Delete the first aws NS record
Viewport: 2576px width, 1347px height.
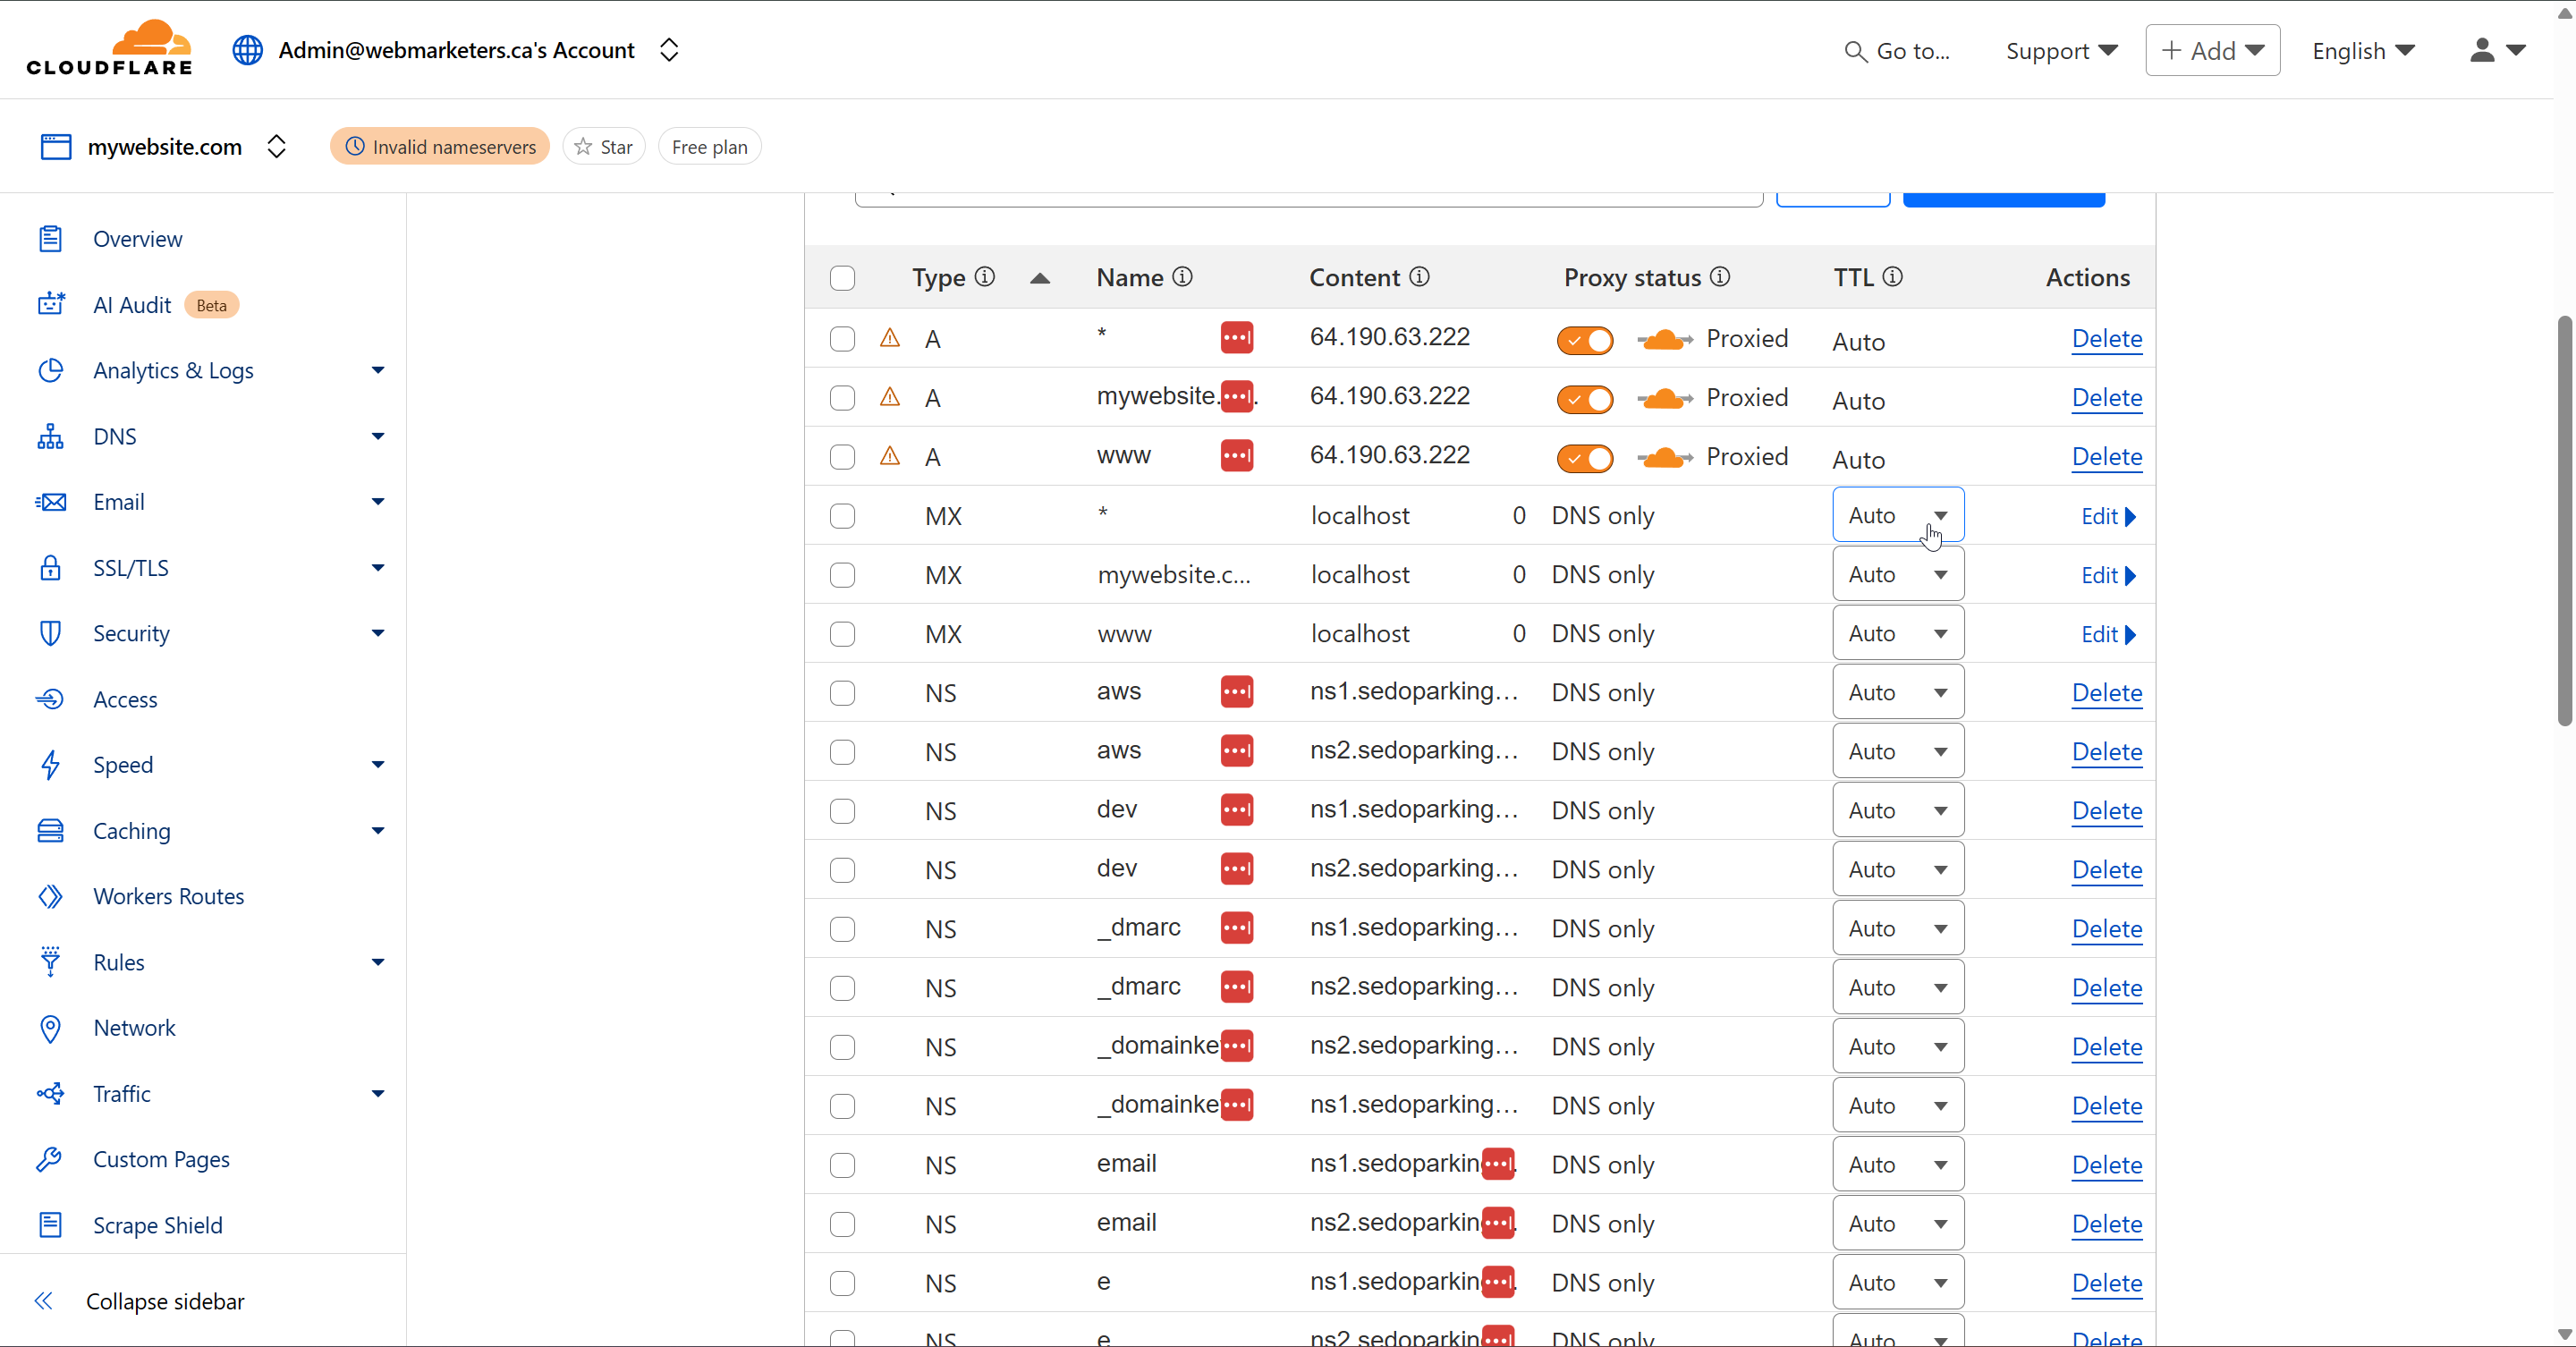[x=2106, y=693]
